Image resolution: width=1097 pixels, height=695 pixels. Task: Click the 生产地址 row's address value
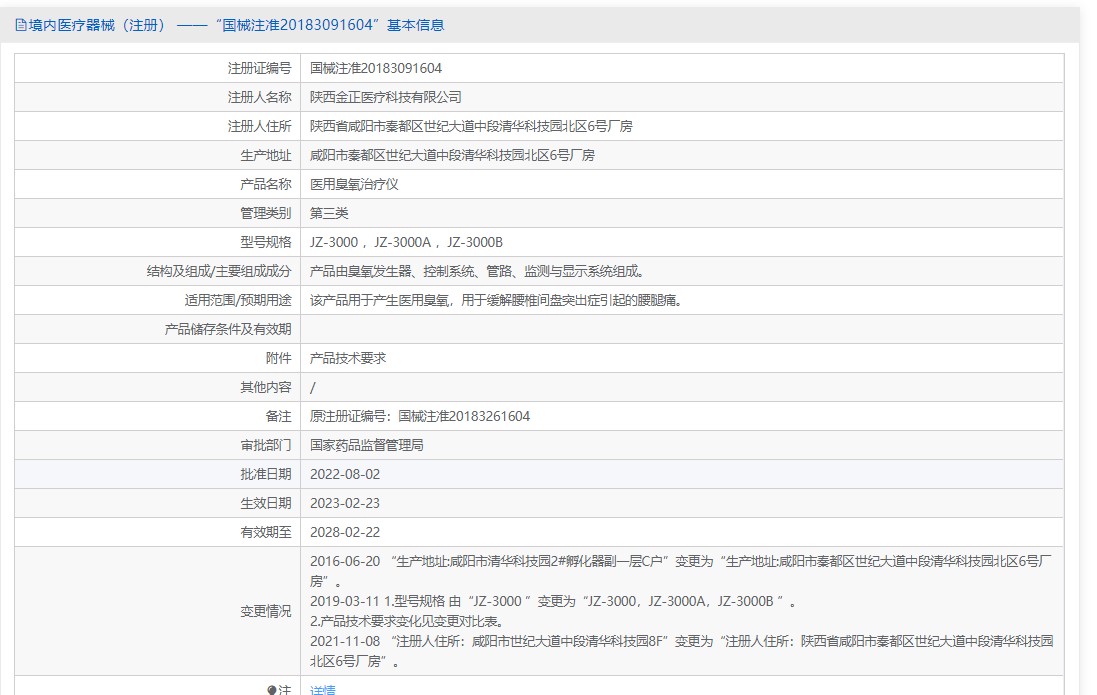[452, 155]
